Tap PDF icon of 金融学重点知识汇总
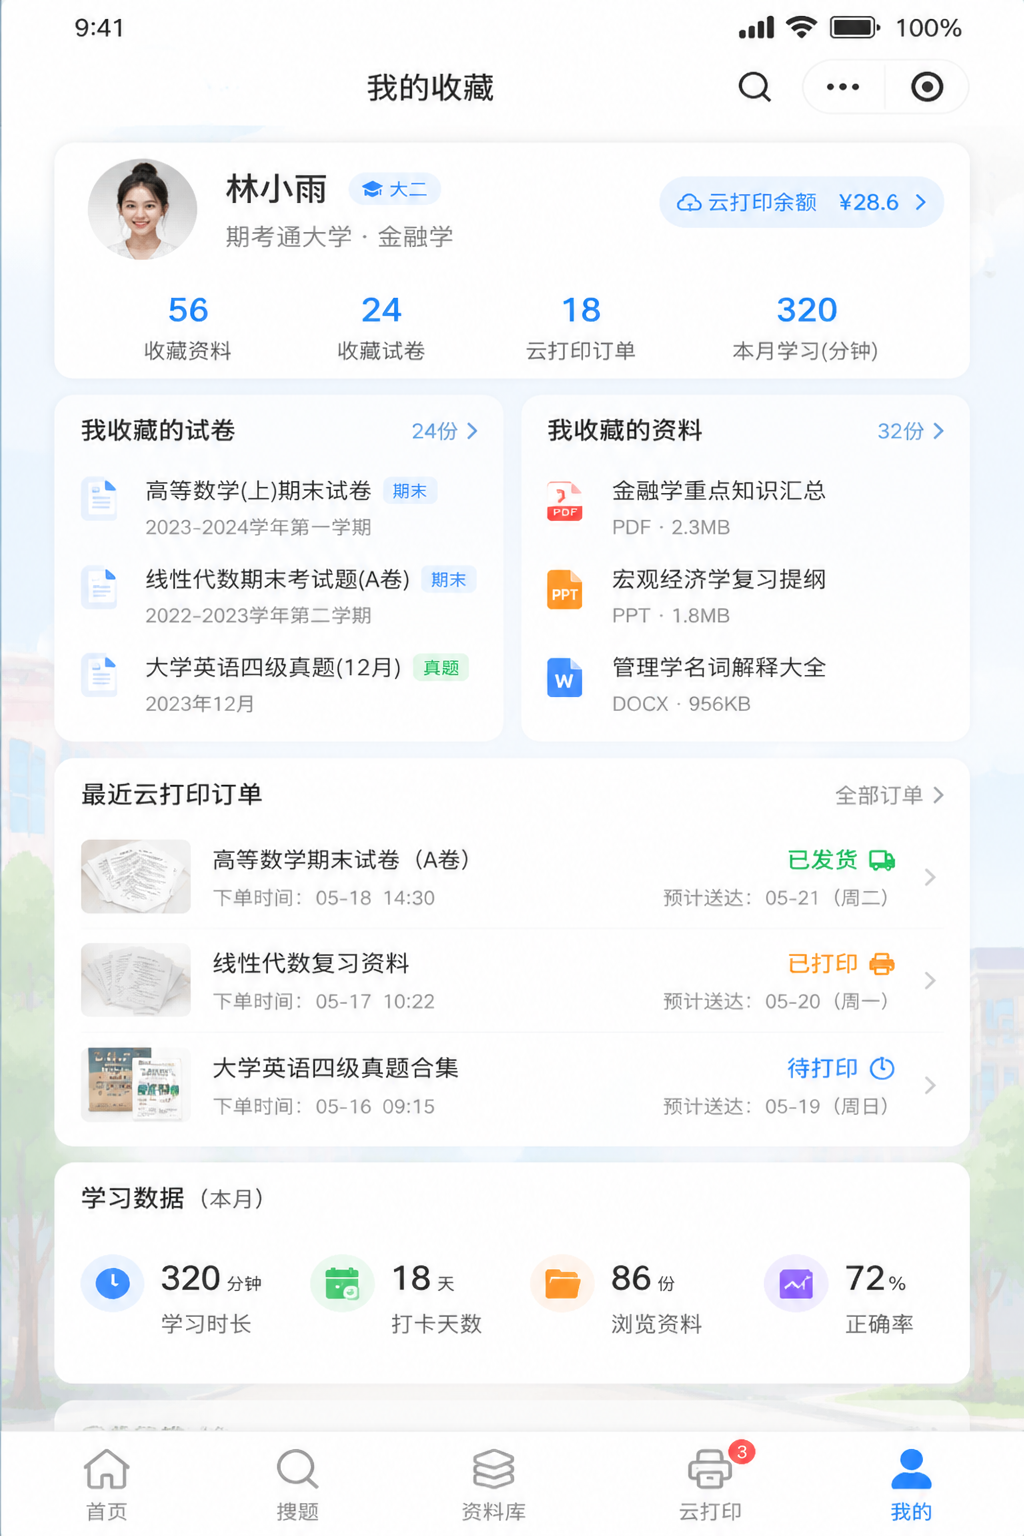Image resolution: width=1024 pixels, height=1536 pixels. tap(565, 500)
